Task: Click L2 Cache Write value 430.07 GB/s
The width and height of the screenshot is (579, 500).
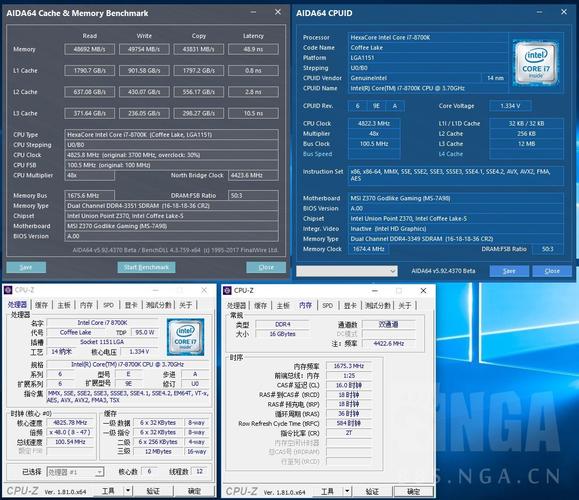Action: click(144, 92)
